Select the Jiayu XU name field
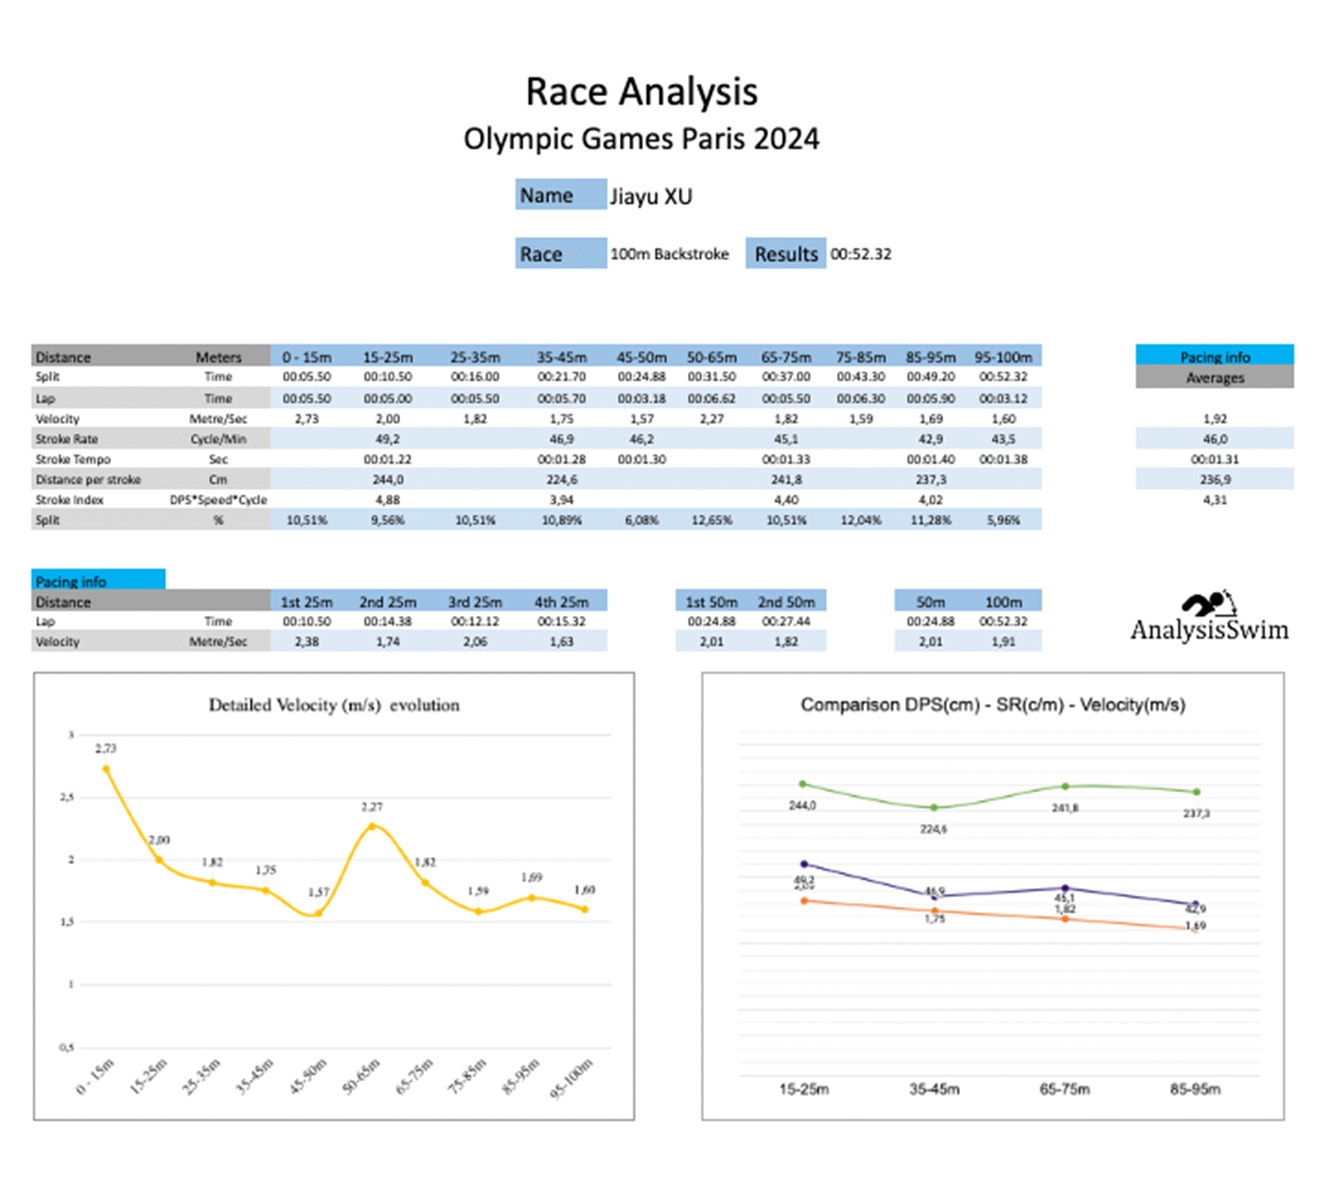Viewport: 1320px width, 1200px height. pos(651,196)
